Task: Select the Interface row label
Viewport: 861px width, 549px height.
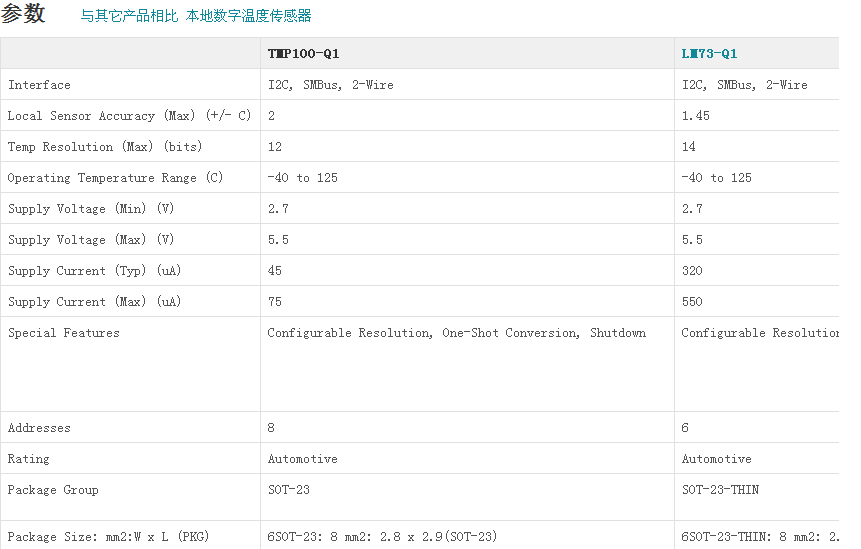Action: pyautogui.click(x=39, y=85)
